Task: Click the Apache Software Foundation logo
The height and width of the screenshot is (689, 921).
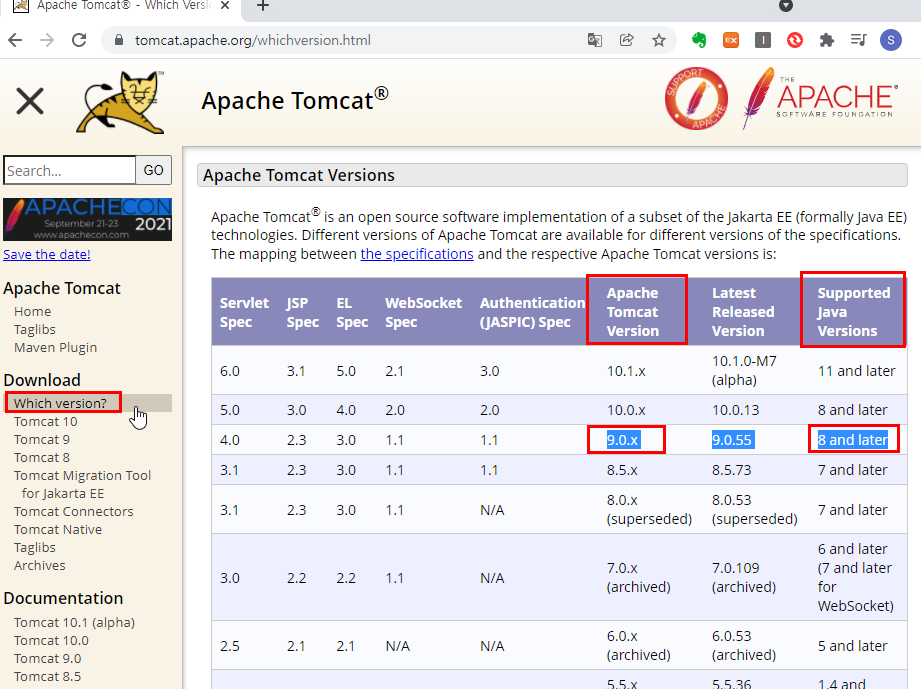Action: [820, 98]
